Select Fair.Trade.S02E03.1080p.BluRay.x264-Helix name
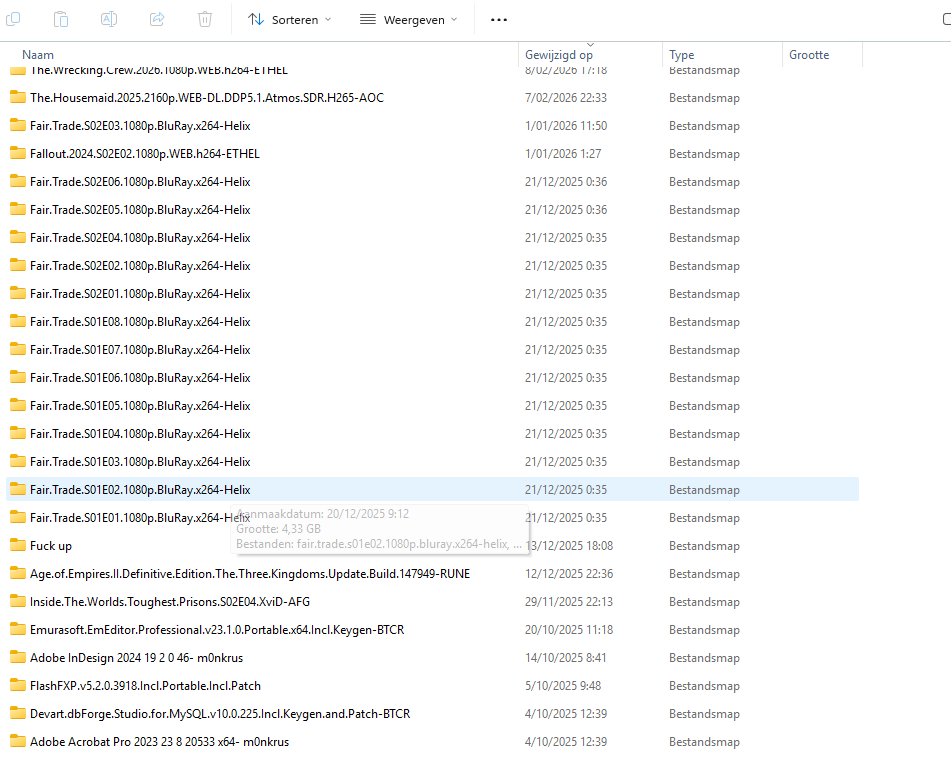The image size is (951, 758). pyautogui.click(x=140, y=126)
